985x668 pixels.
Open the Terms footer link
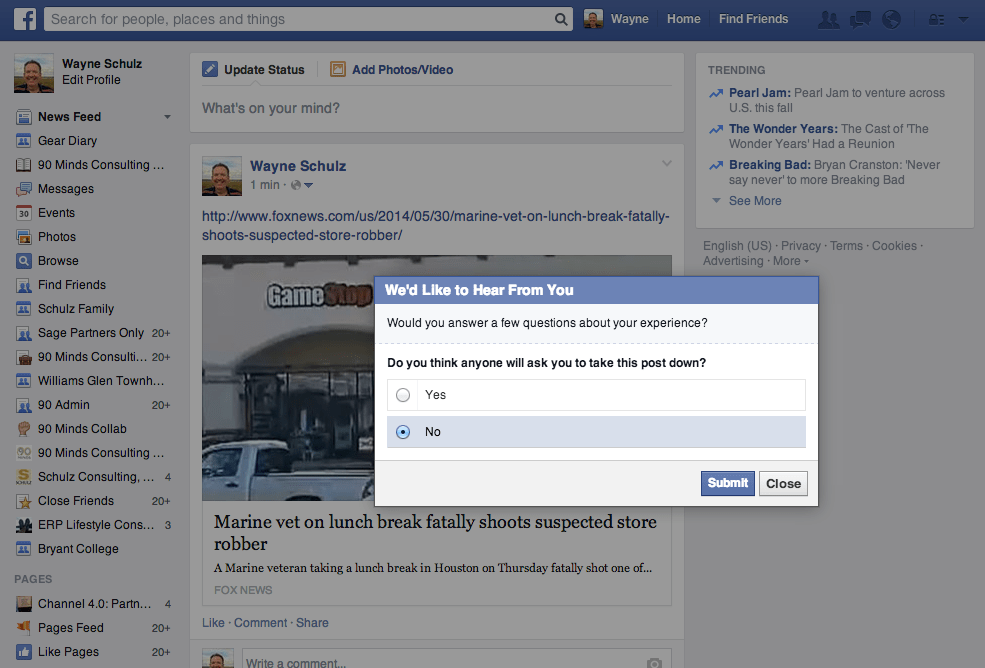tap(846, 246)
